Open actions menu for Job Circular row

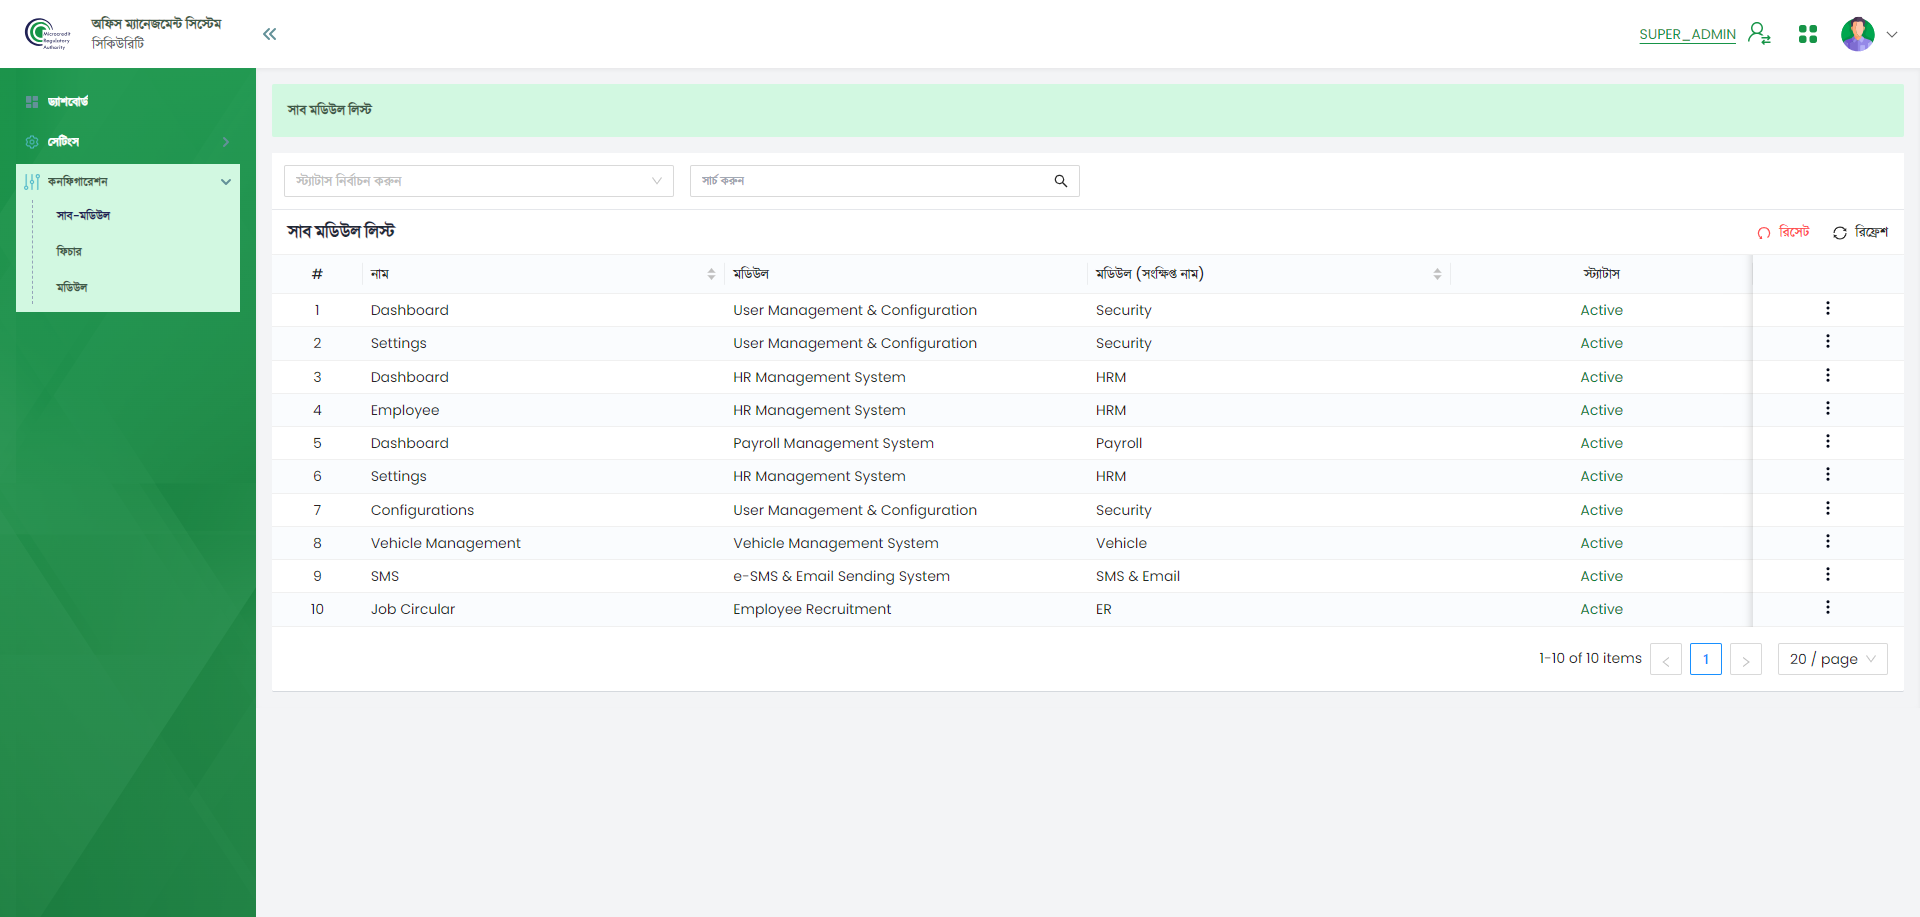1828,608
